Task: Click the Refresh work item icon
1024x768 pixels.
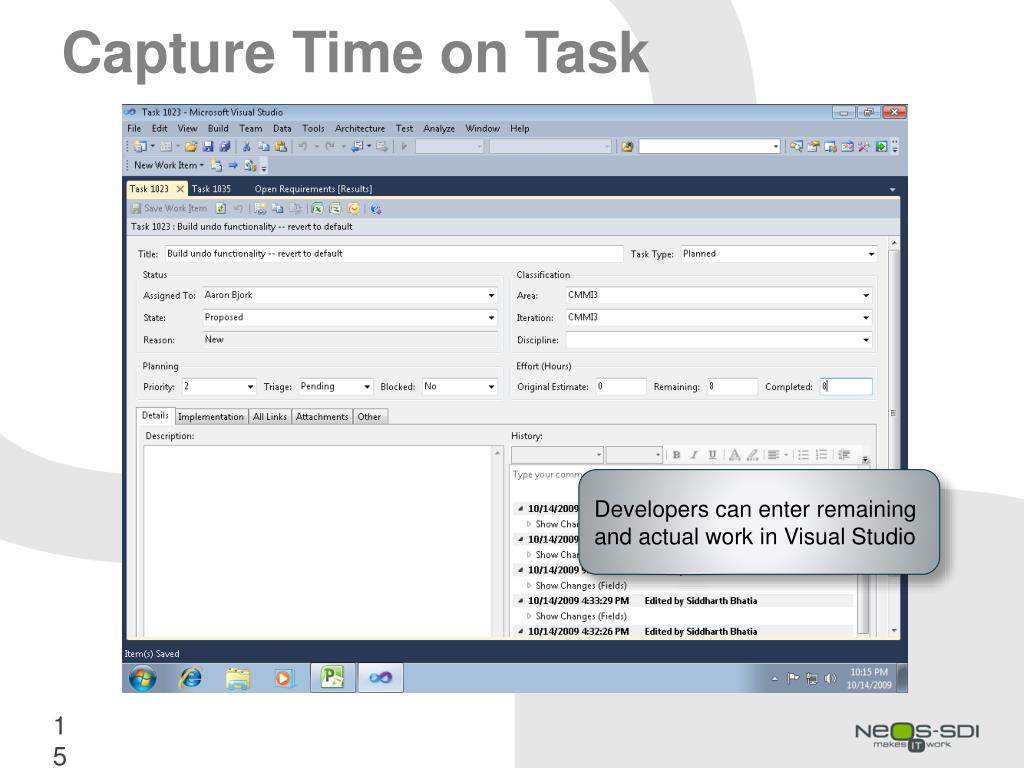Action: (221, 209)
